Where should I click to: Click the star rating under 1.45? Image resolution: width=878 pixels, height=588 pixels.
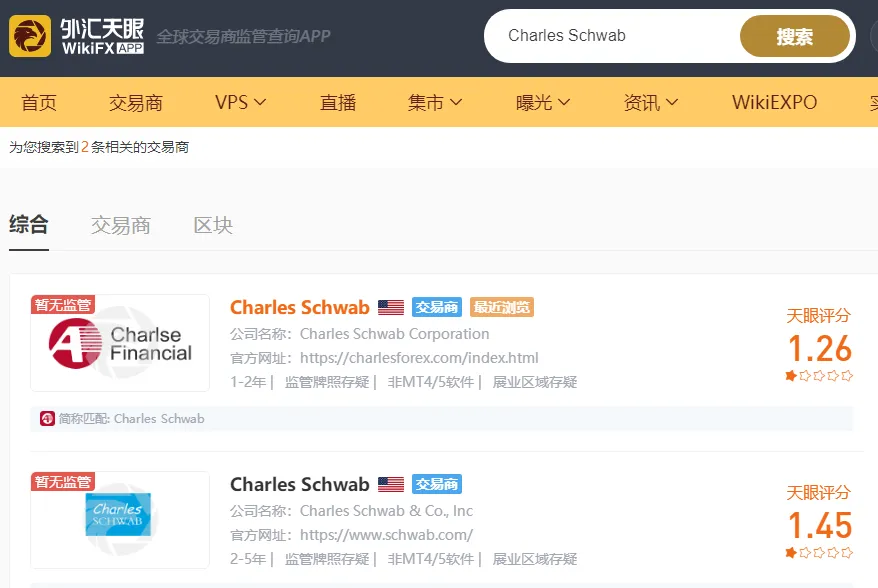(819, 553)
